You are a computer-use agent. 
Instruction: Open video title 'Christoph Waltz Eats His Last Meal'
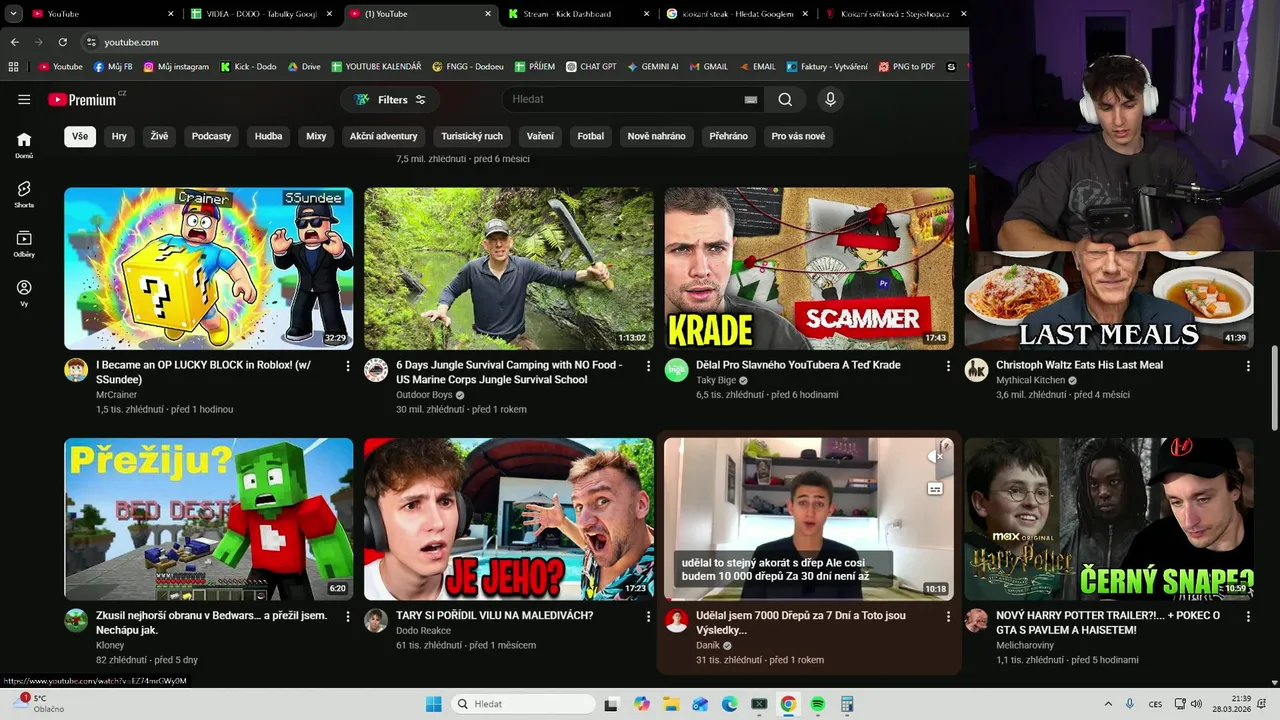point(1079,365)
